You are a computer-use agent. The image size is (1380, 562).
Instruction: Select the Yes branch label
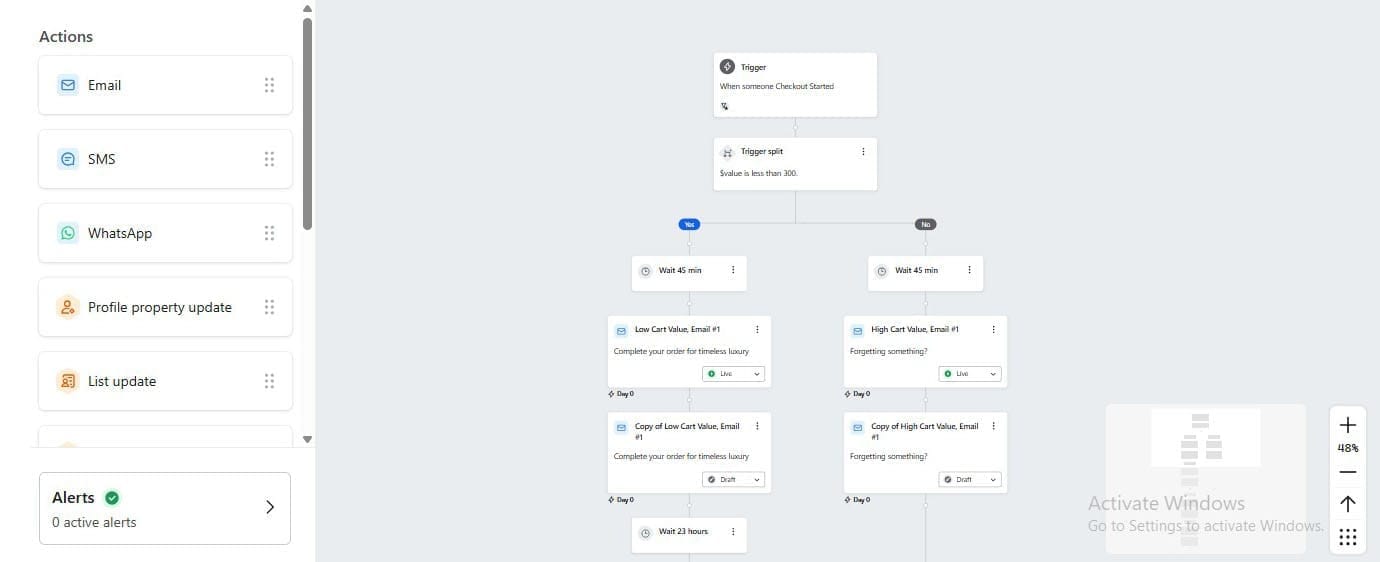pos(688,225)
